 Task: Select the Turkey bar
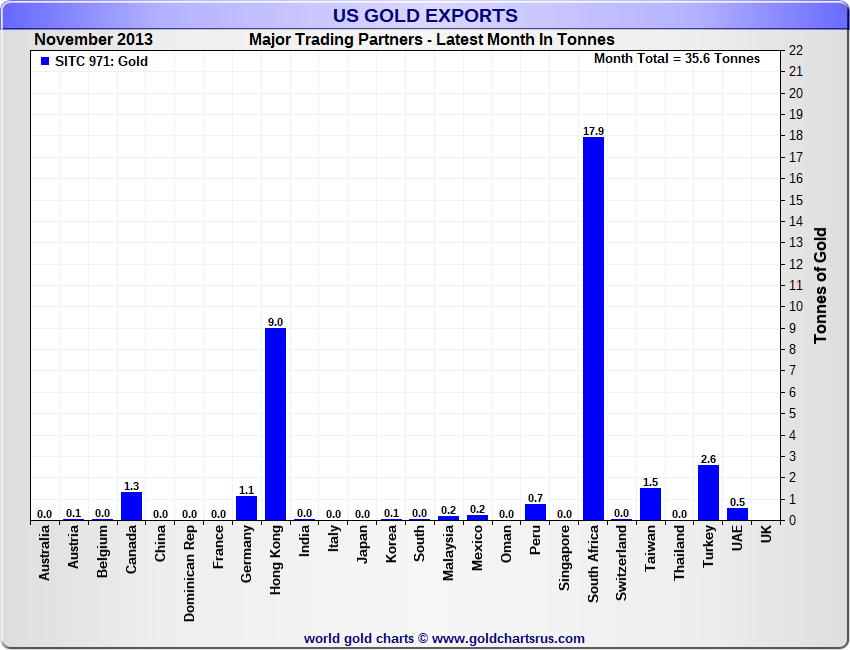click(709, 493)
